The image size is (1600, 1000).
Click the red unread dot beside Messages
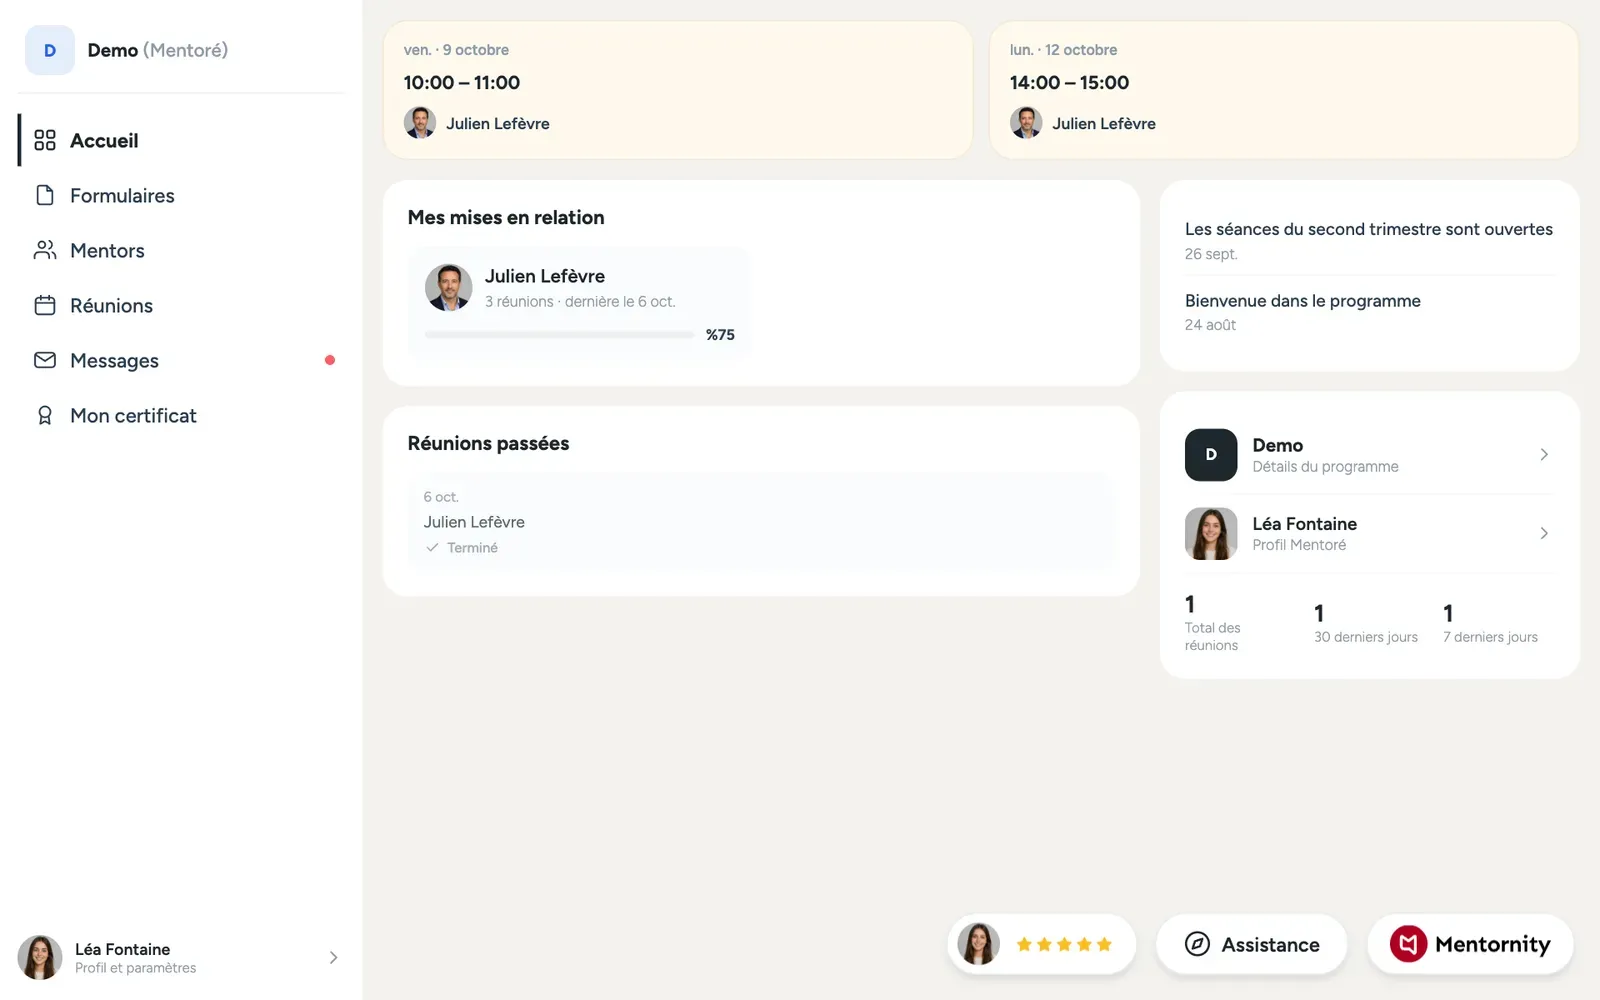(x=330, y=360)
